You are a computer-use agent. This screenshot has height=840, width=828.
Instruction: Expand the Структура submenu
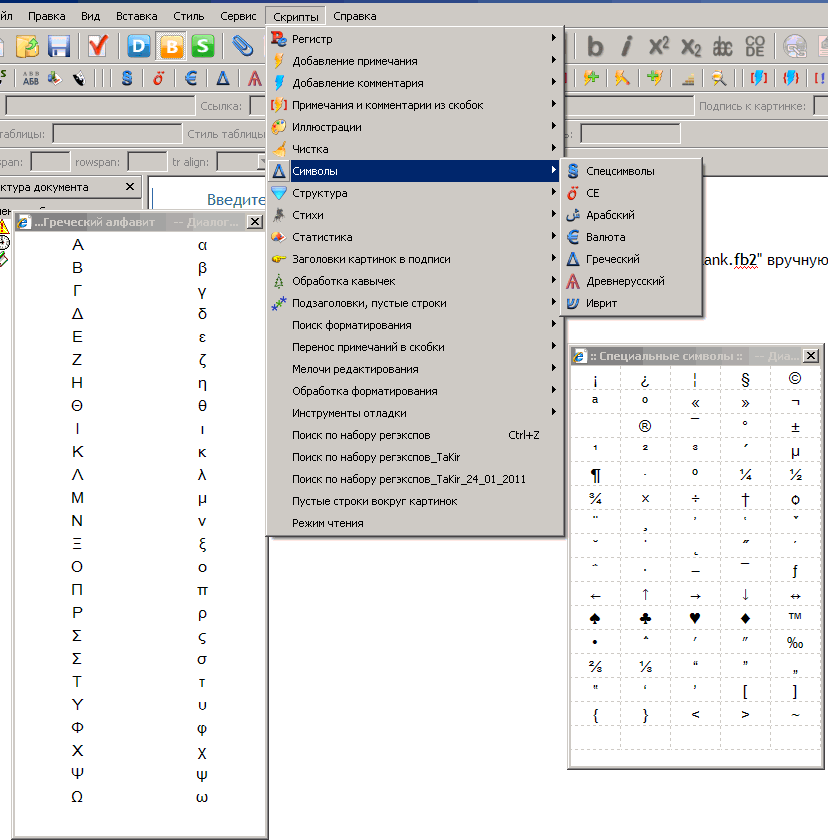pyautogui.click(x=350, y=193)
